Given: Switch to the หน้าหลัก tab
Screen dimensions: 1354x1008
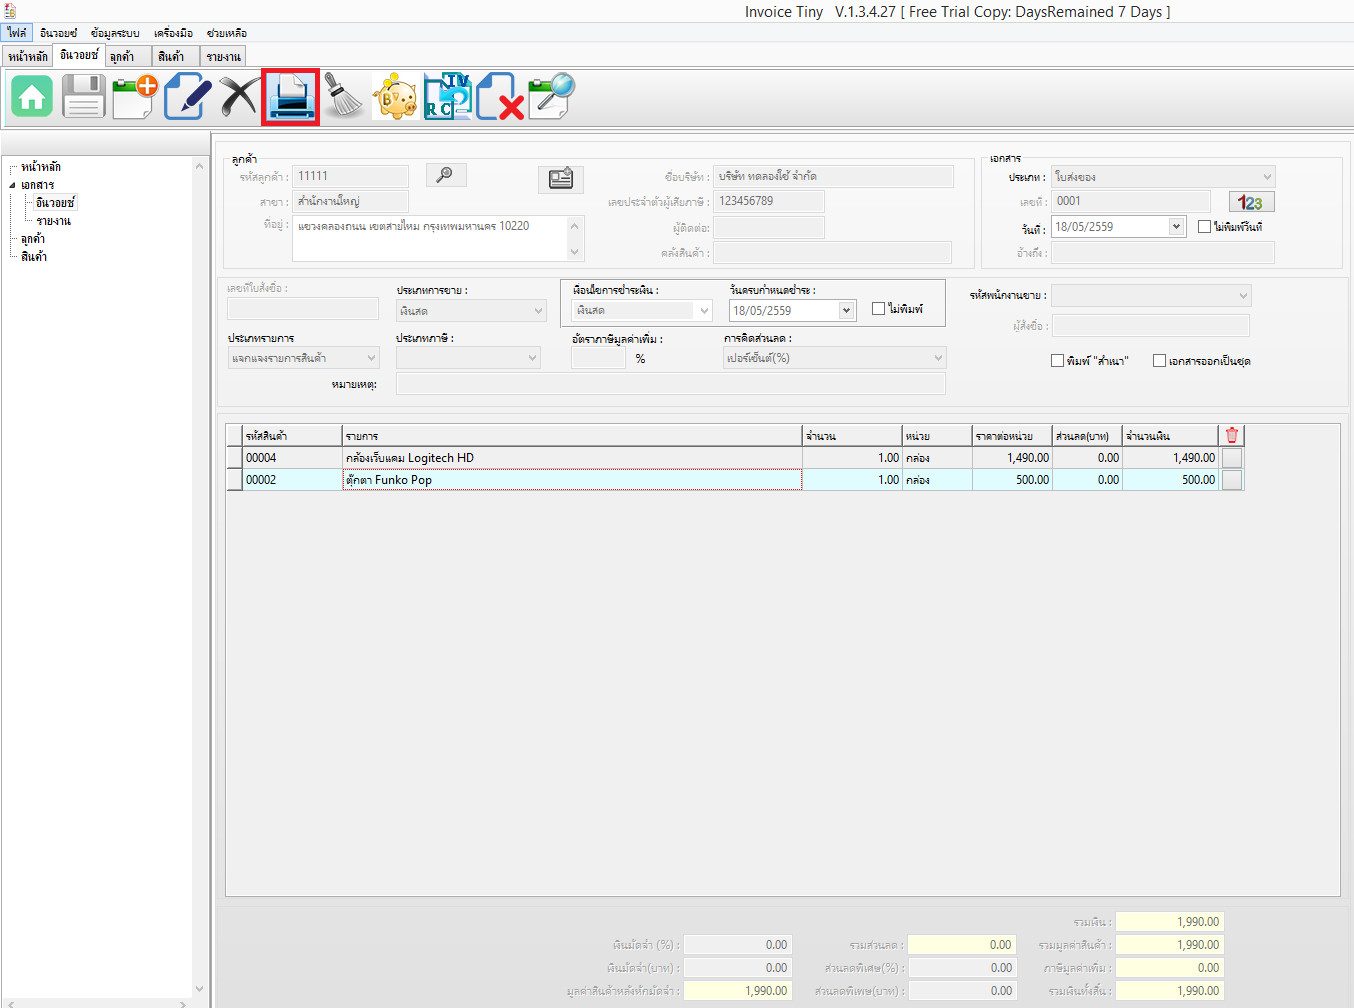Looking at the screenshot, I should pyautogui.click(x=28, y=56).
